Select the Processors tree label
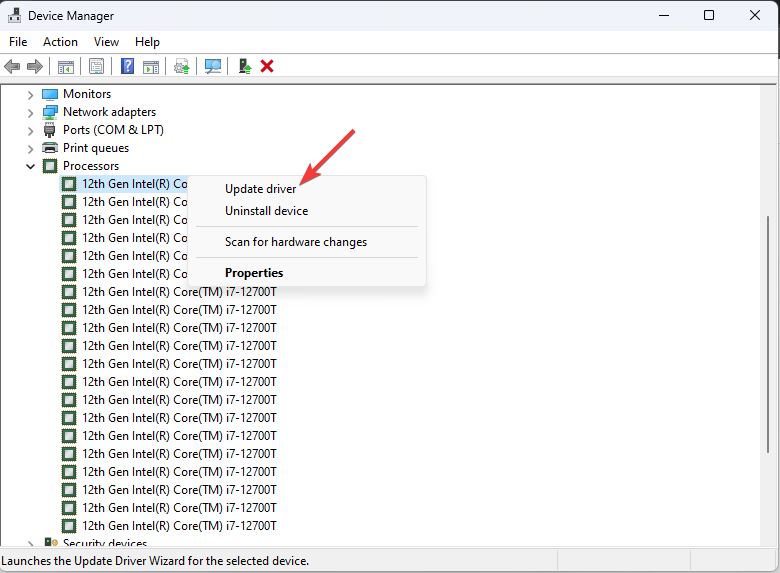This screenshot has height=573, width=780. tap(91, 166)
